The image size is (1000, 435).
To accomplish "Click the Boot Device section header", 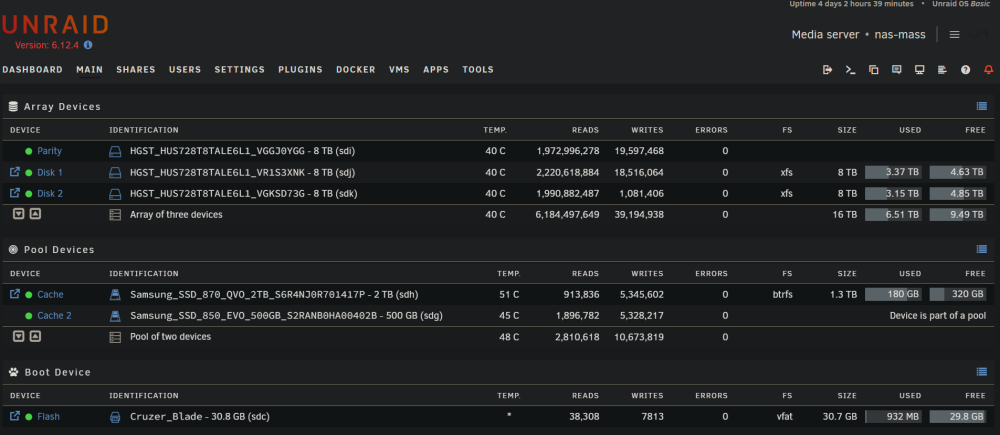I will (57, 372).
